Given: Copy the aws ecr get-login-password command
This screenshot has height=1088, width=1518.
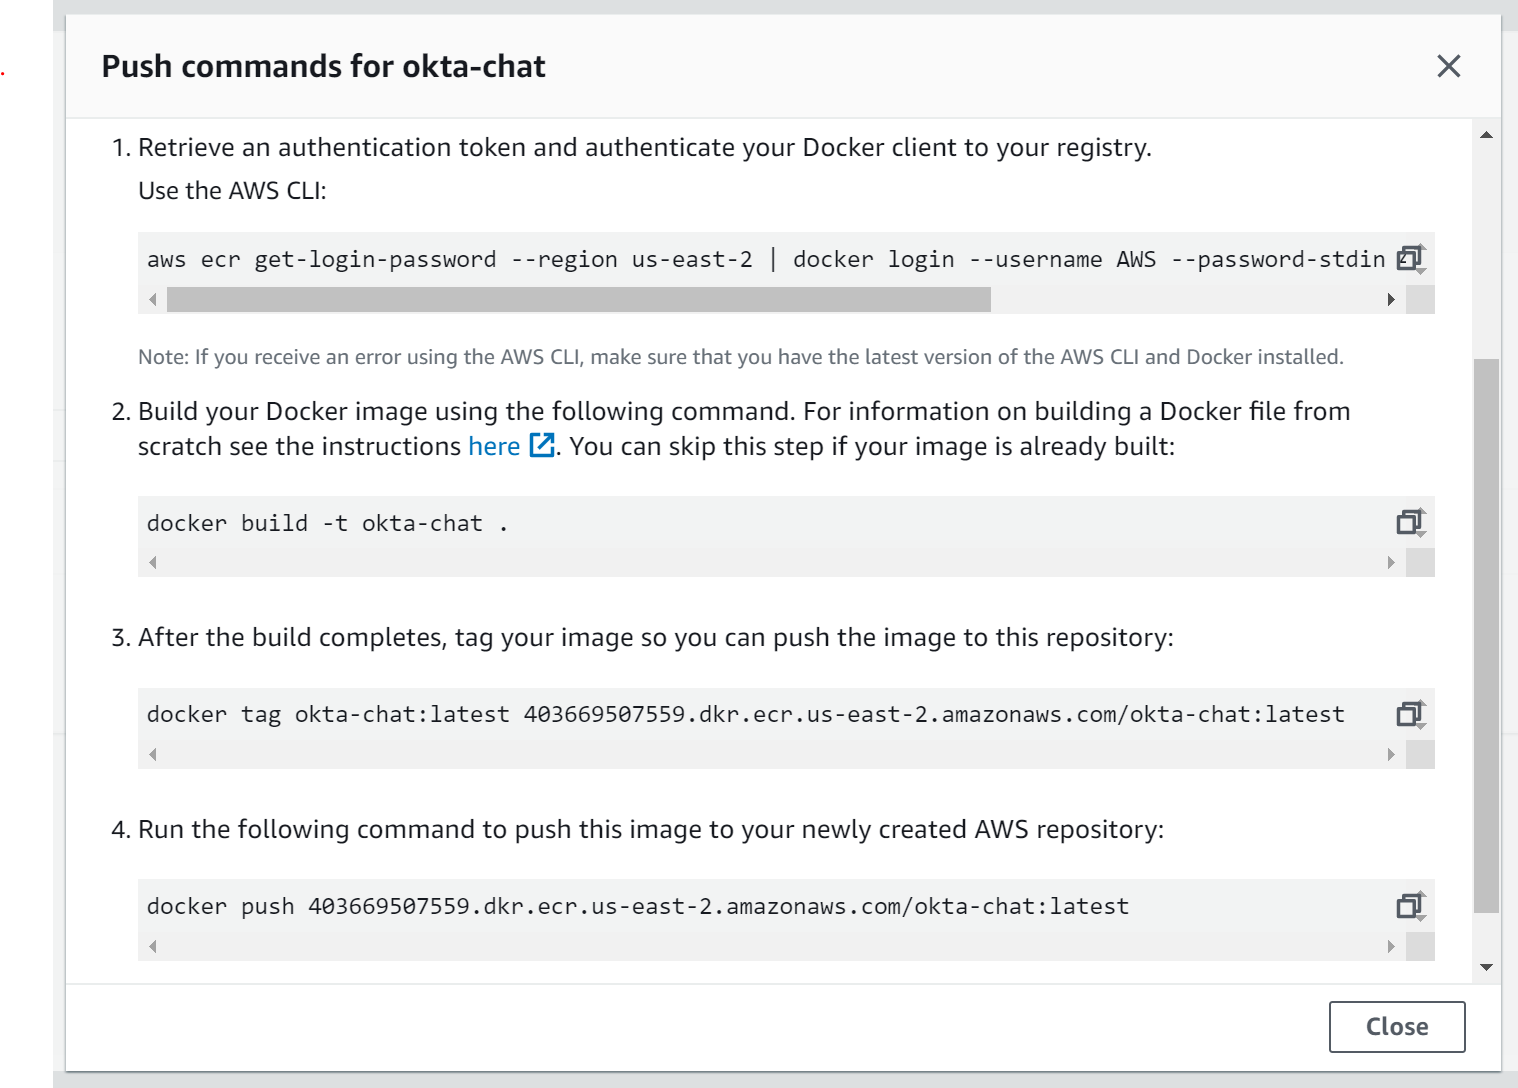Looking at the screenshot, I should pyautogui.click(x=1410, y=258).
